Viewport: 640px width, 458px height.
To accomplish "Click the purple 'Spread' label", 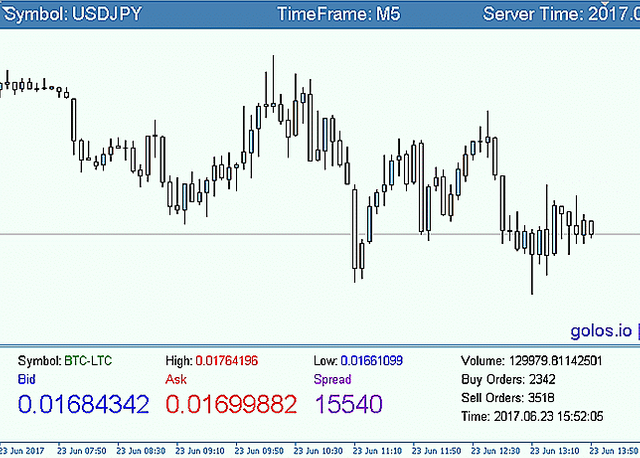I will 332,379.
